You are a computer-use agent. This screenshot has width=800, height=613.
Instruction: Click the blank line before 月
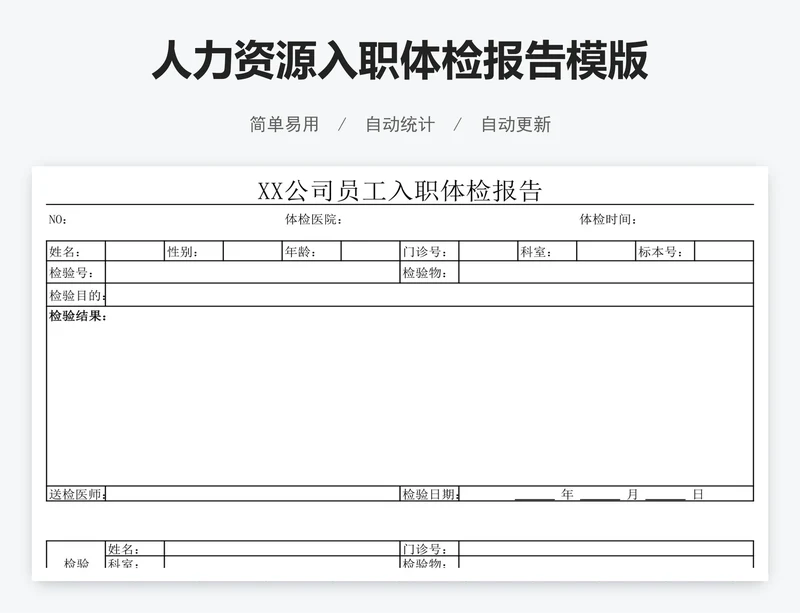[600, 499]
